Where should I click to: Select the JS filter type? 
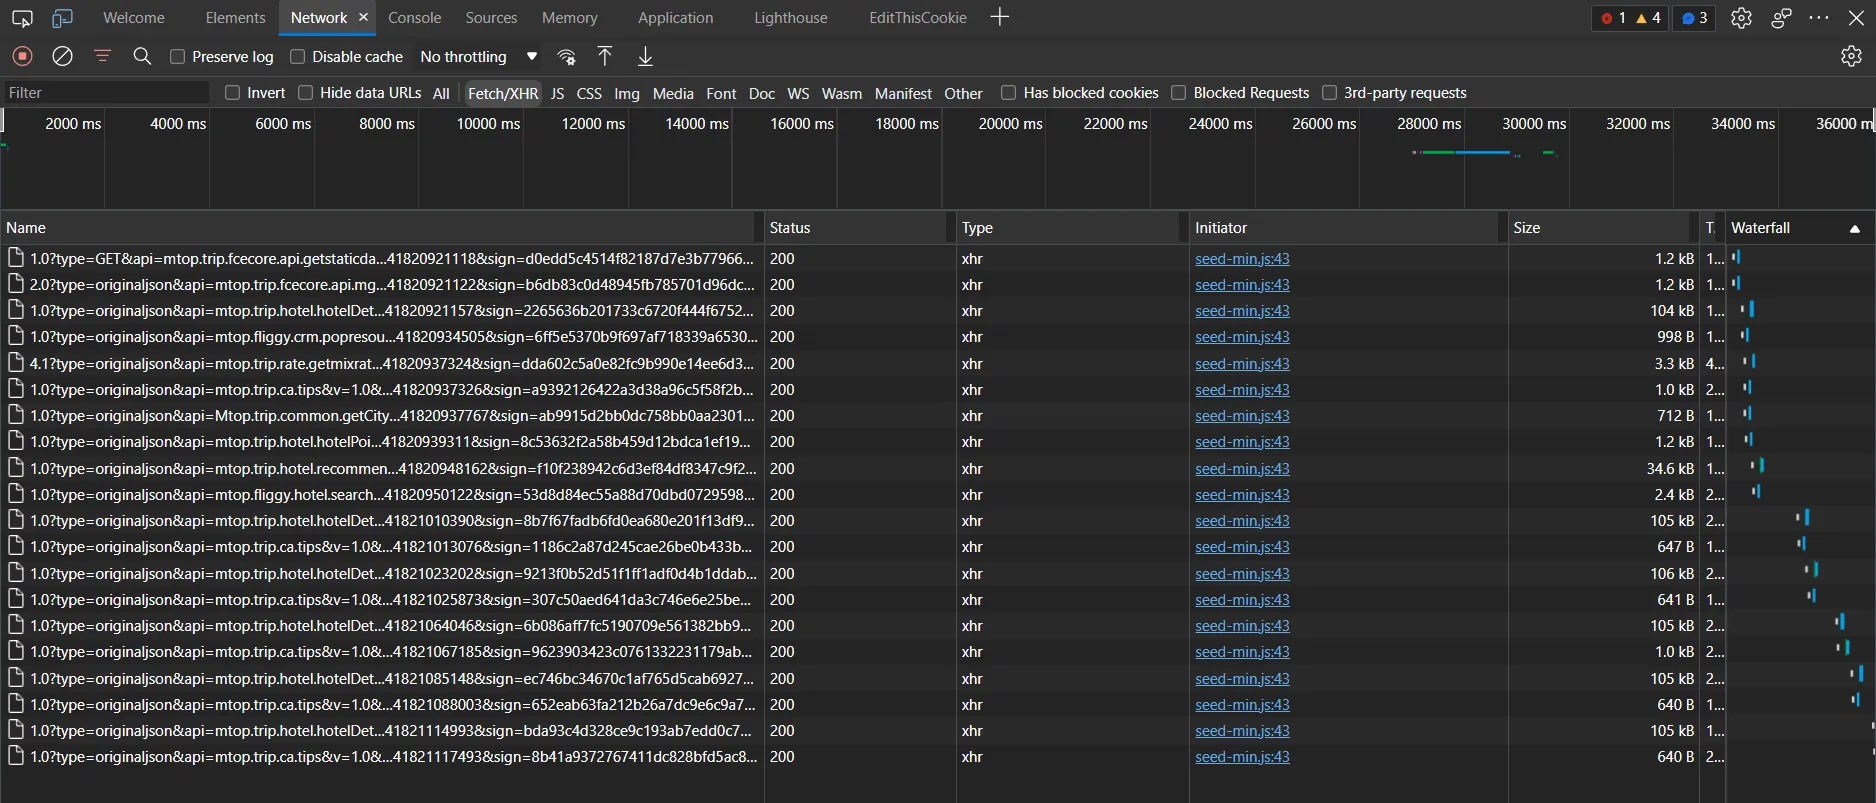pos(557,93)
